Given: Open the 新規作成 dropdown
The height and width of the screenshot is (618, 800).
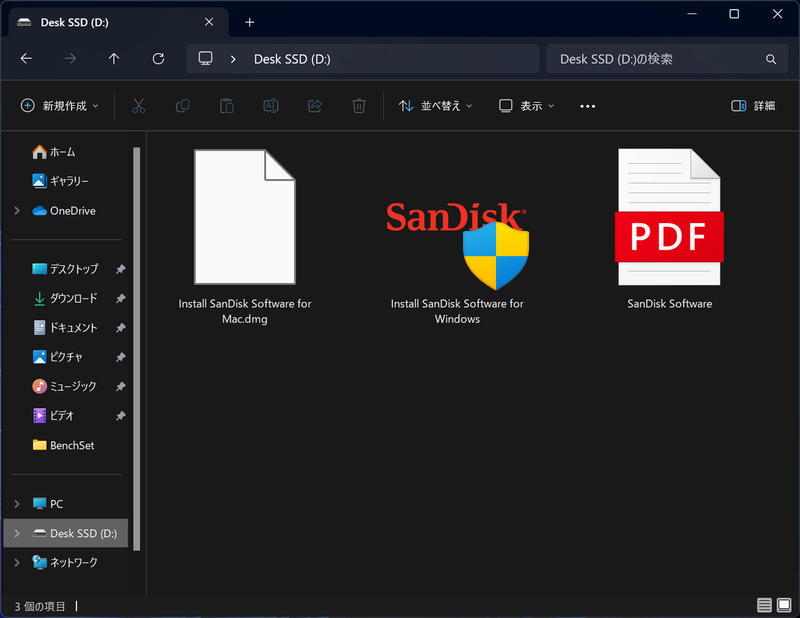Looking at the screenshot, I should (x=60, y=106).
